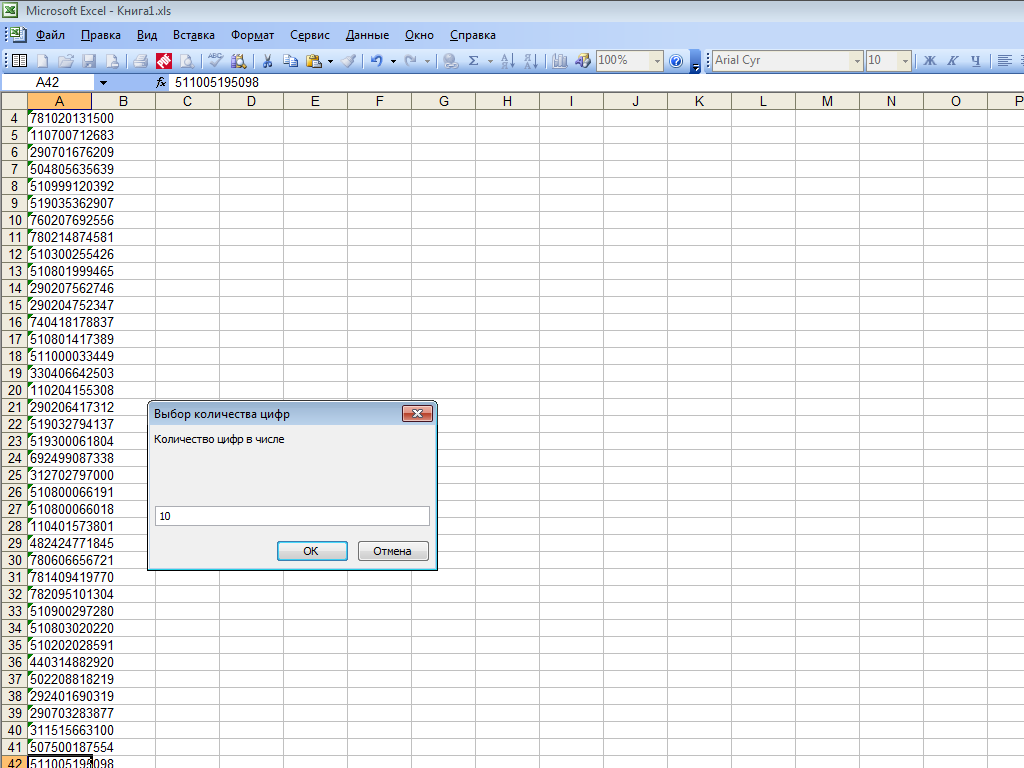Open the 100% zoom dropdown
This screenshot has height=768, width=1024.
click(657, 61)
